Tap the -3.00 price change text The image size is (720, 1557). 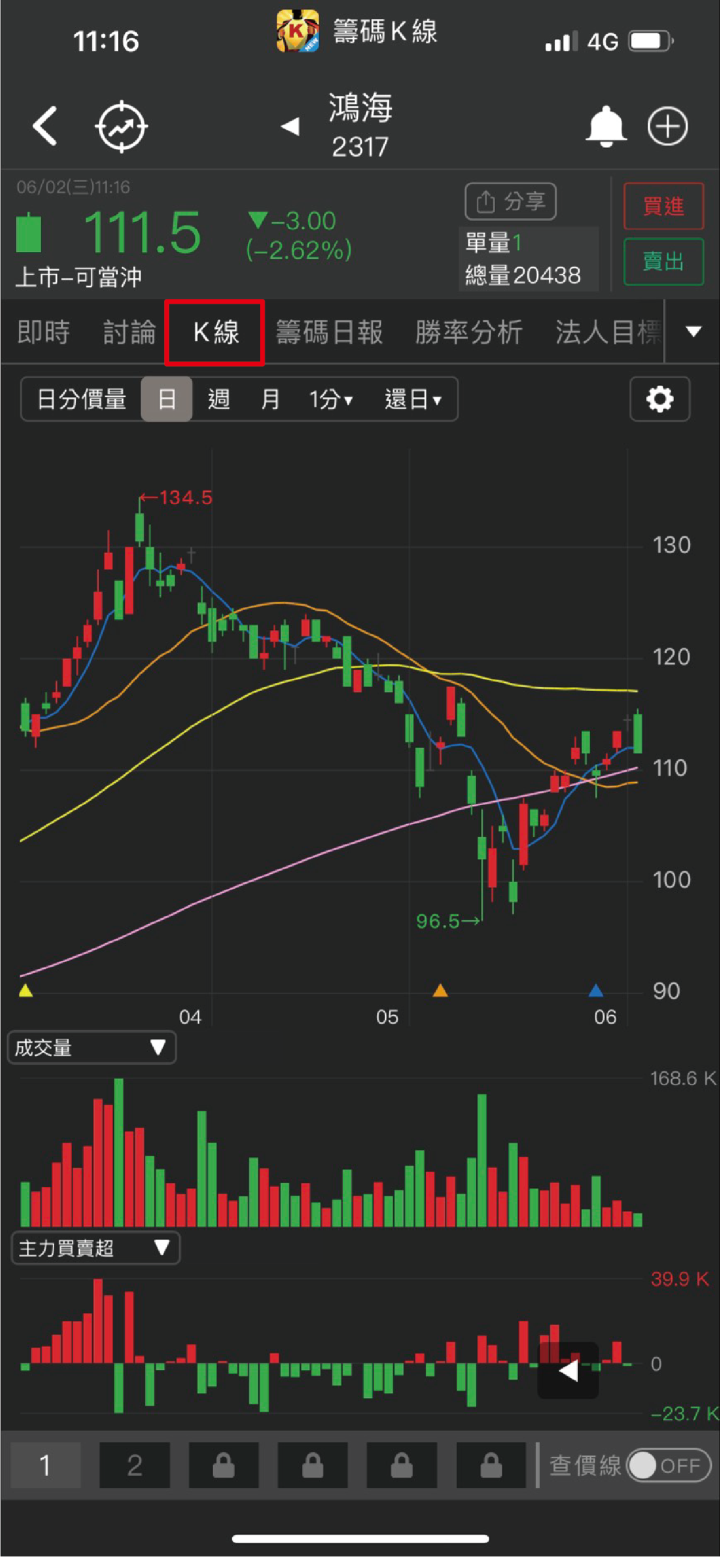pyautogui.click(x=293, y=220)
